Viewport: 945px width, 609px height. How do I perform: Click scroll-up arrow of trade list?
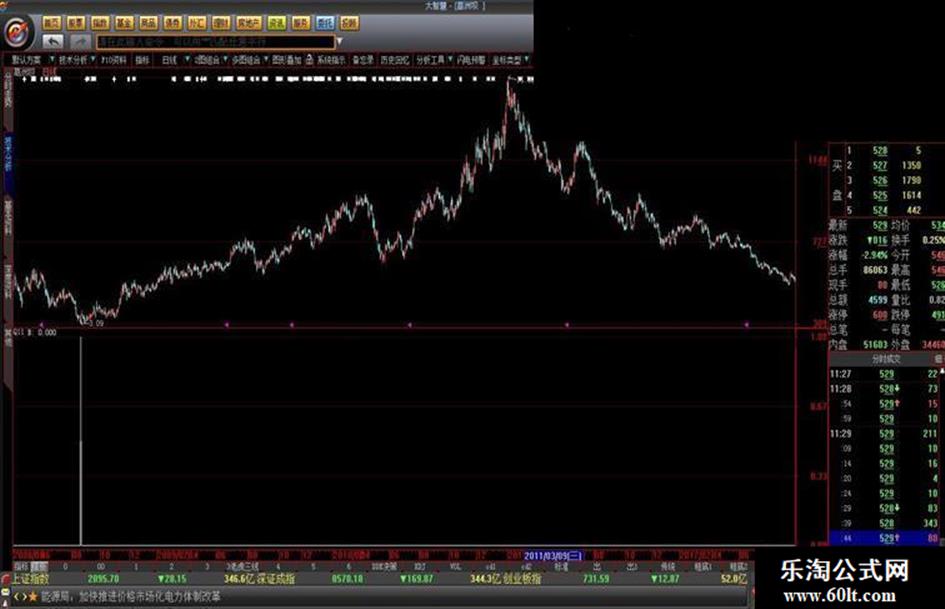[x=942, y=371]
